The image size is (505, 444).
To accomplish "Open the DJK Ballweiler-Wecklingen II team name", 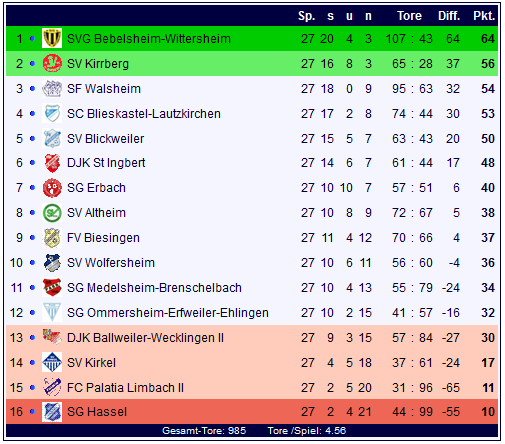I will pyautogui.click(x=145, y=338).
